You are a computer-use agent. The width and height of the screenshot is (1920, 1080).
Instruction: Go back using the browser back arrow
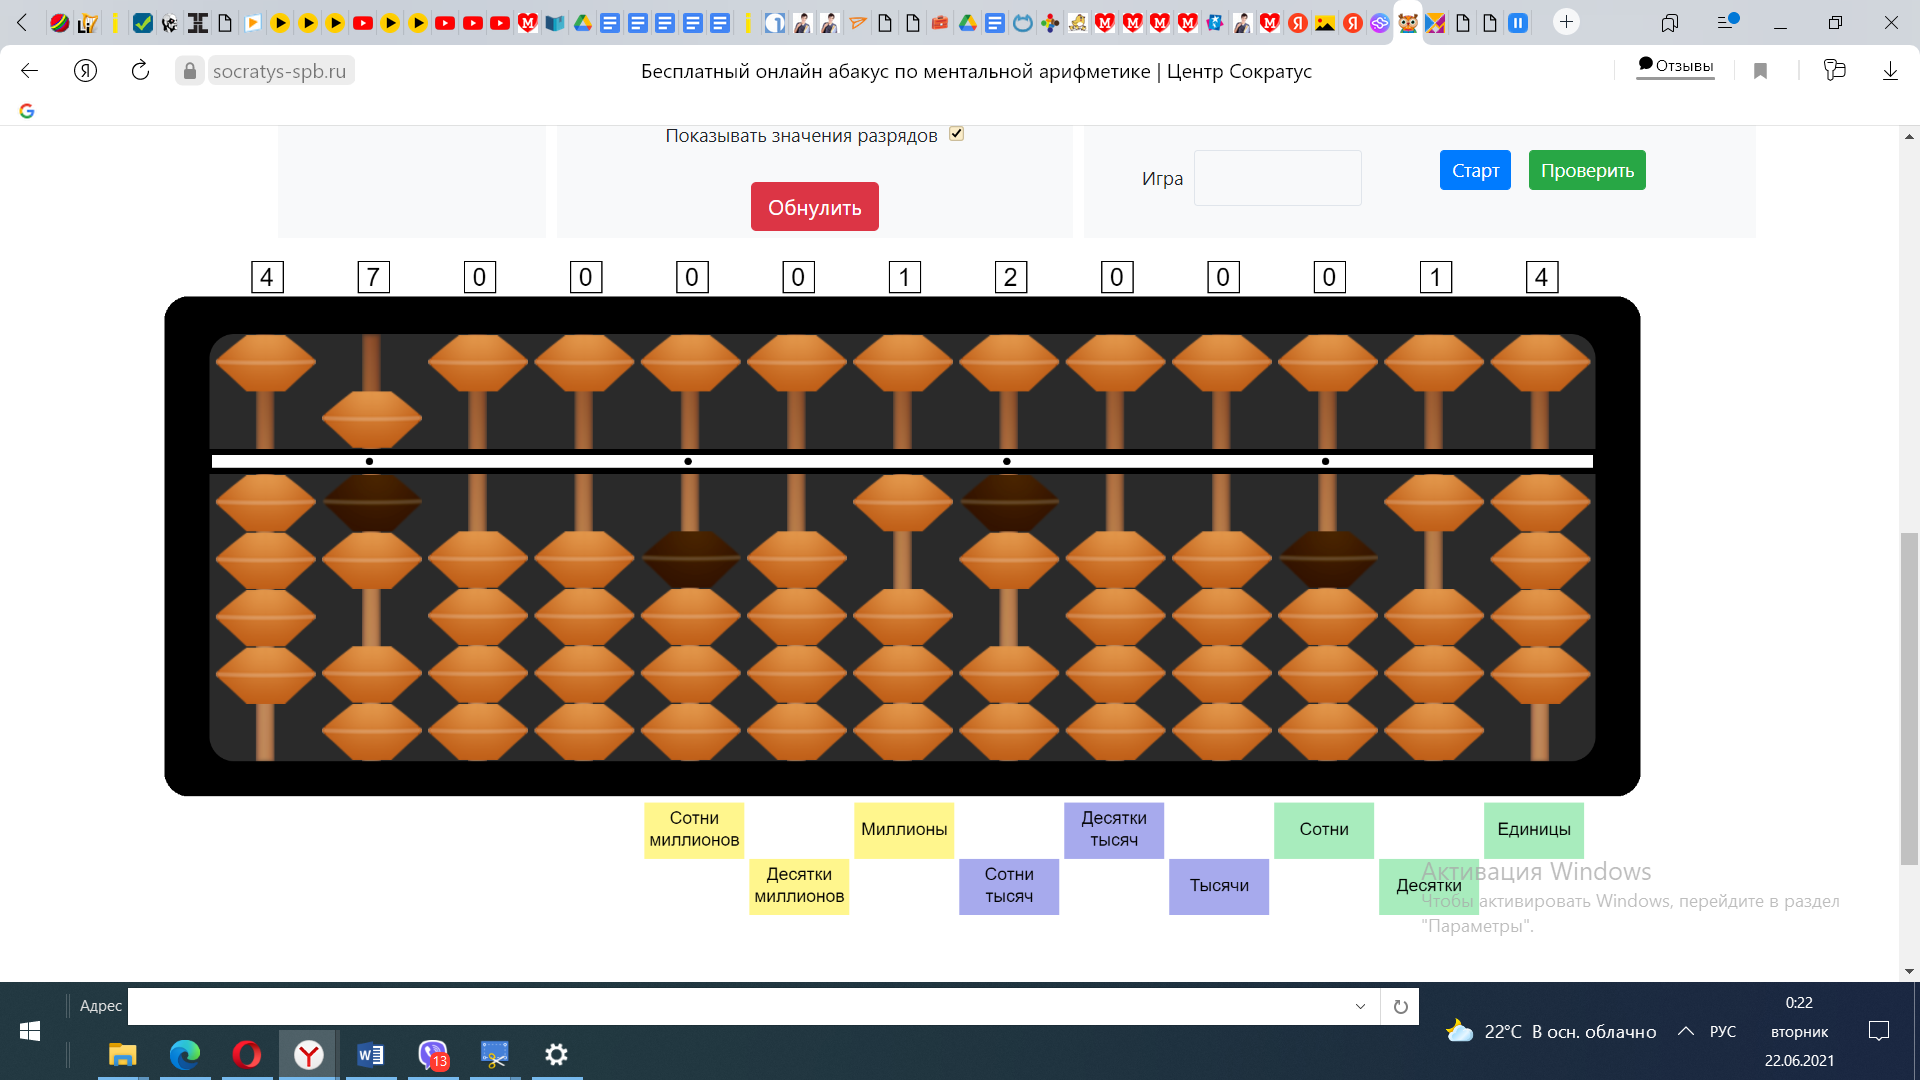pyautogui.click(x=29, y=71)
